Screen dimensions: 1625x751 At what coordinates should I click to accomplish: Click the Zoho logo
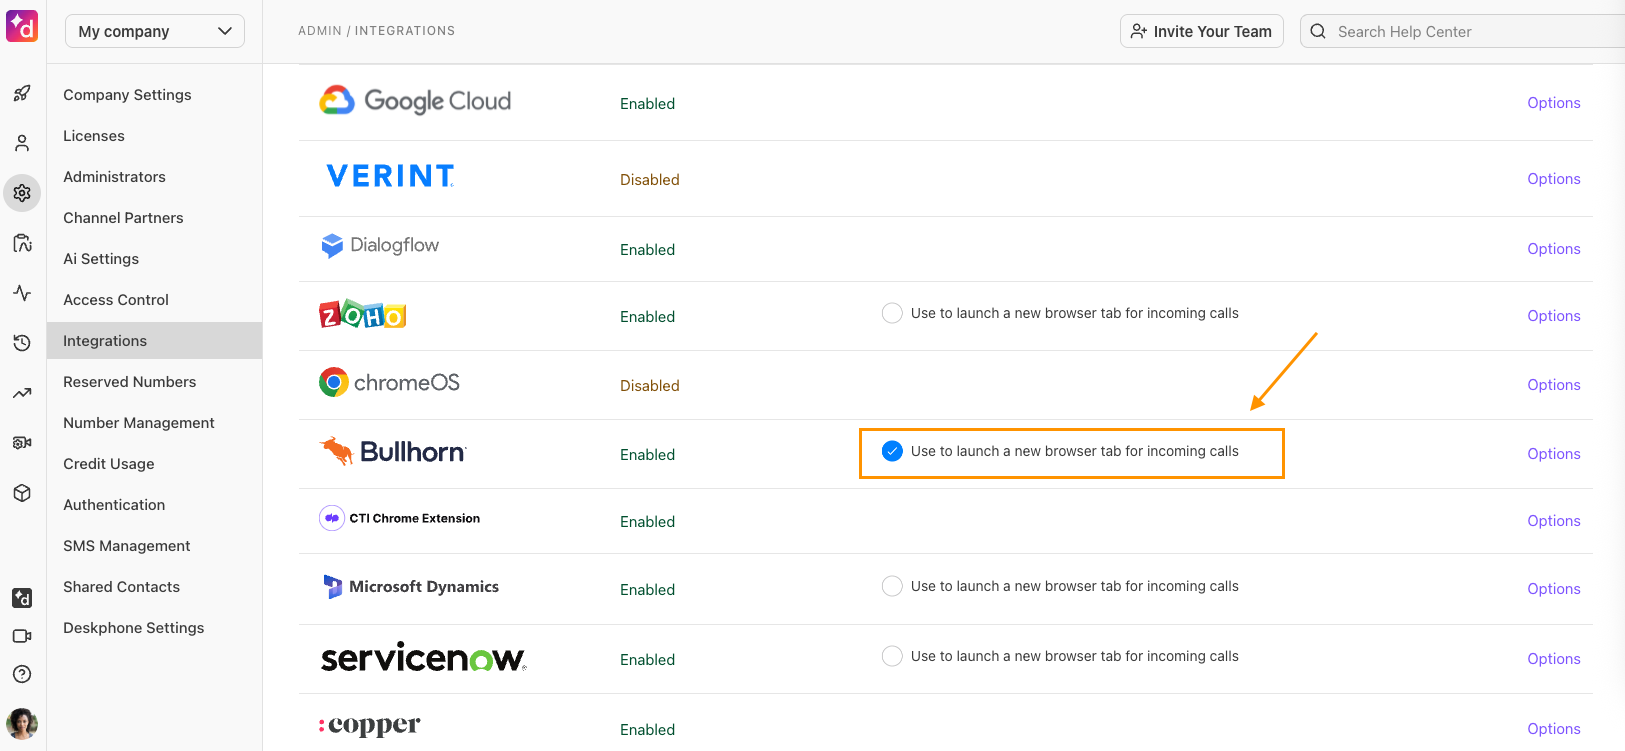(362, 315)
